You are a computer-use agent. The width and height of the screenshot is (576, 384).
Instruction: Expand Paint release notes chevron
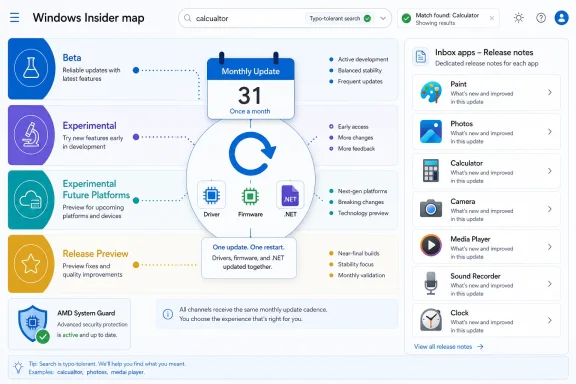point(550,92)
